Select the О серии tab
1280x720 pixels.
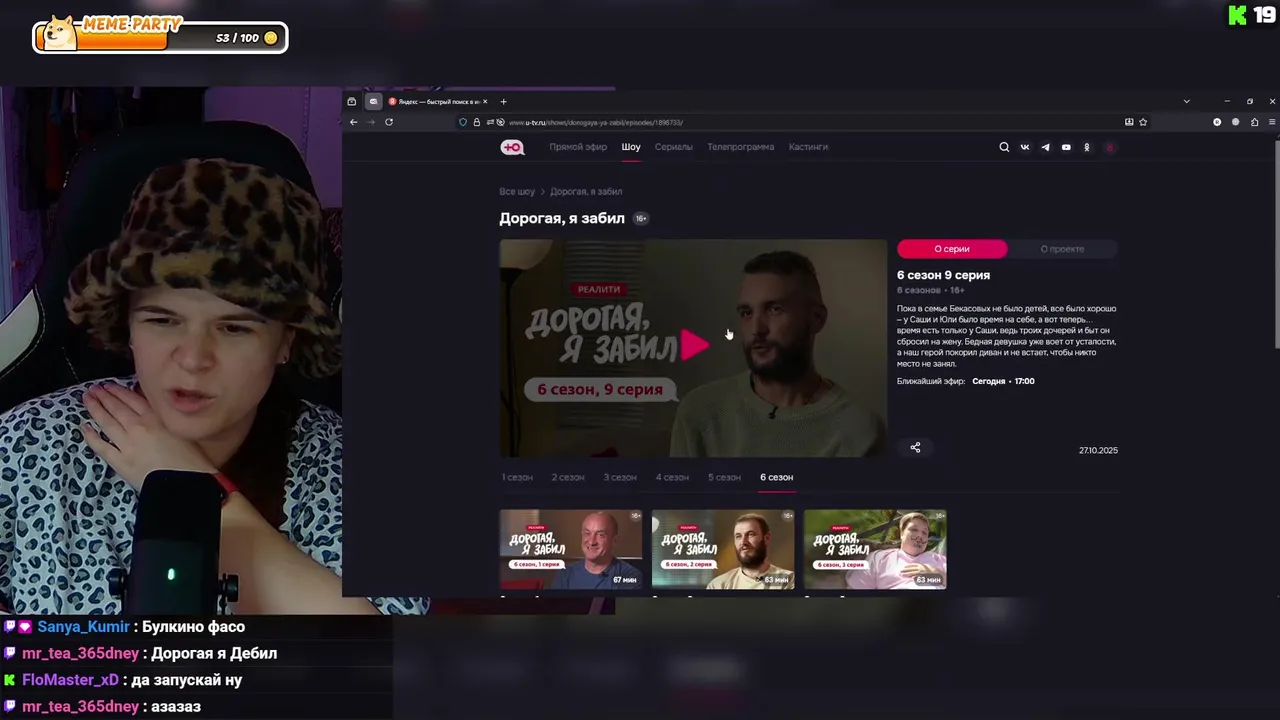[952, 249]
